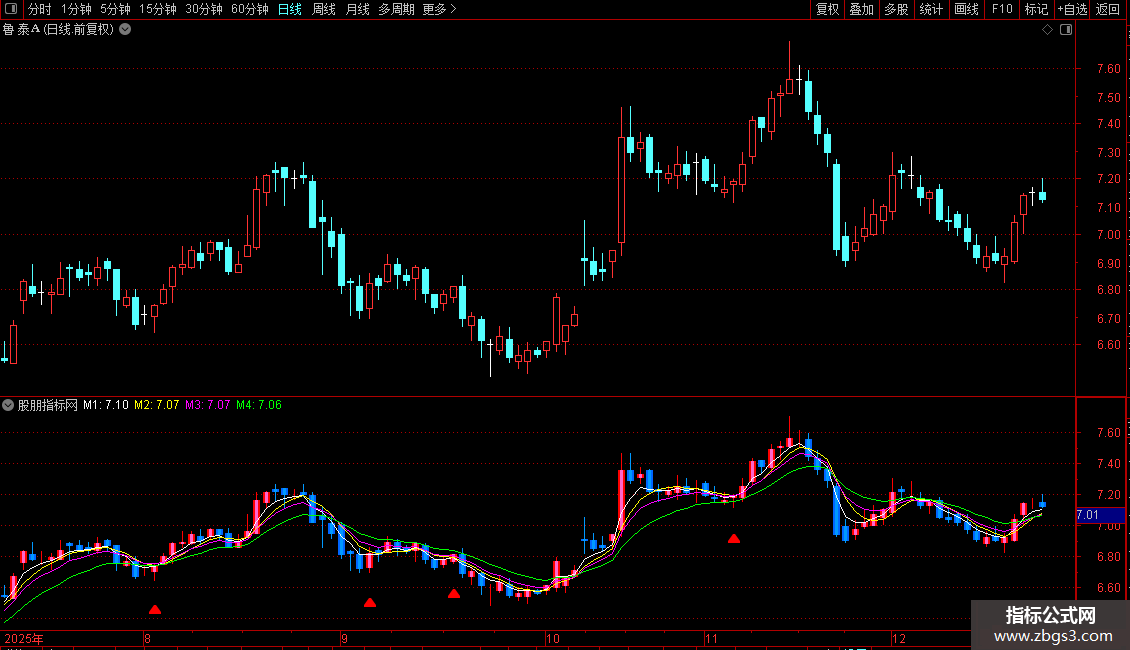
Task: Click the diamond icon above the chart
Action: [1048, 30]
